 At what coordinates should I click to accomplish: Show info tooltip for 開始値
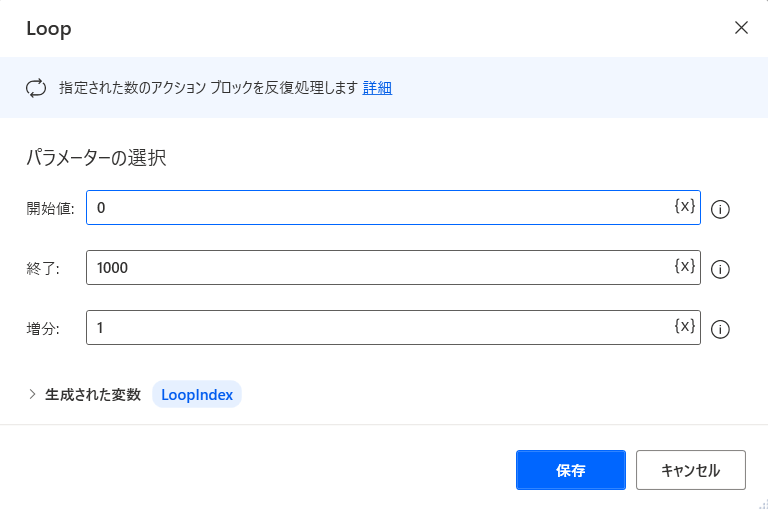720,209
